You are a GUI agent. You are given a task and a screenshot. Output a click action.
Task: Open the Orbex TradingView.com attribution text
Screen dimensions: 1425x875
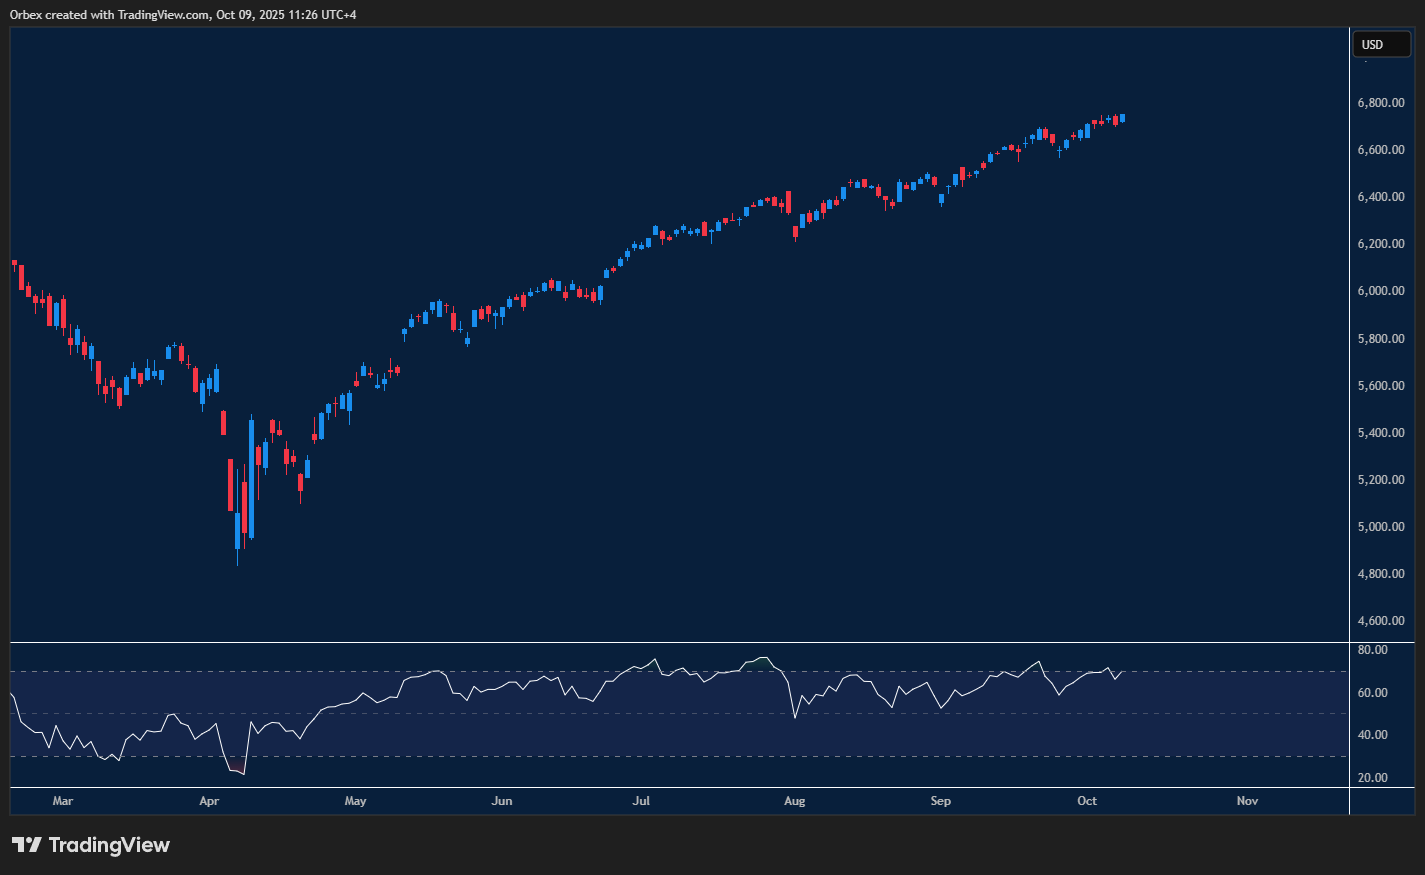point(183,14)
